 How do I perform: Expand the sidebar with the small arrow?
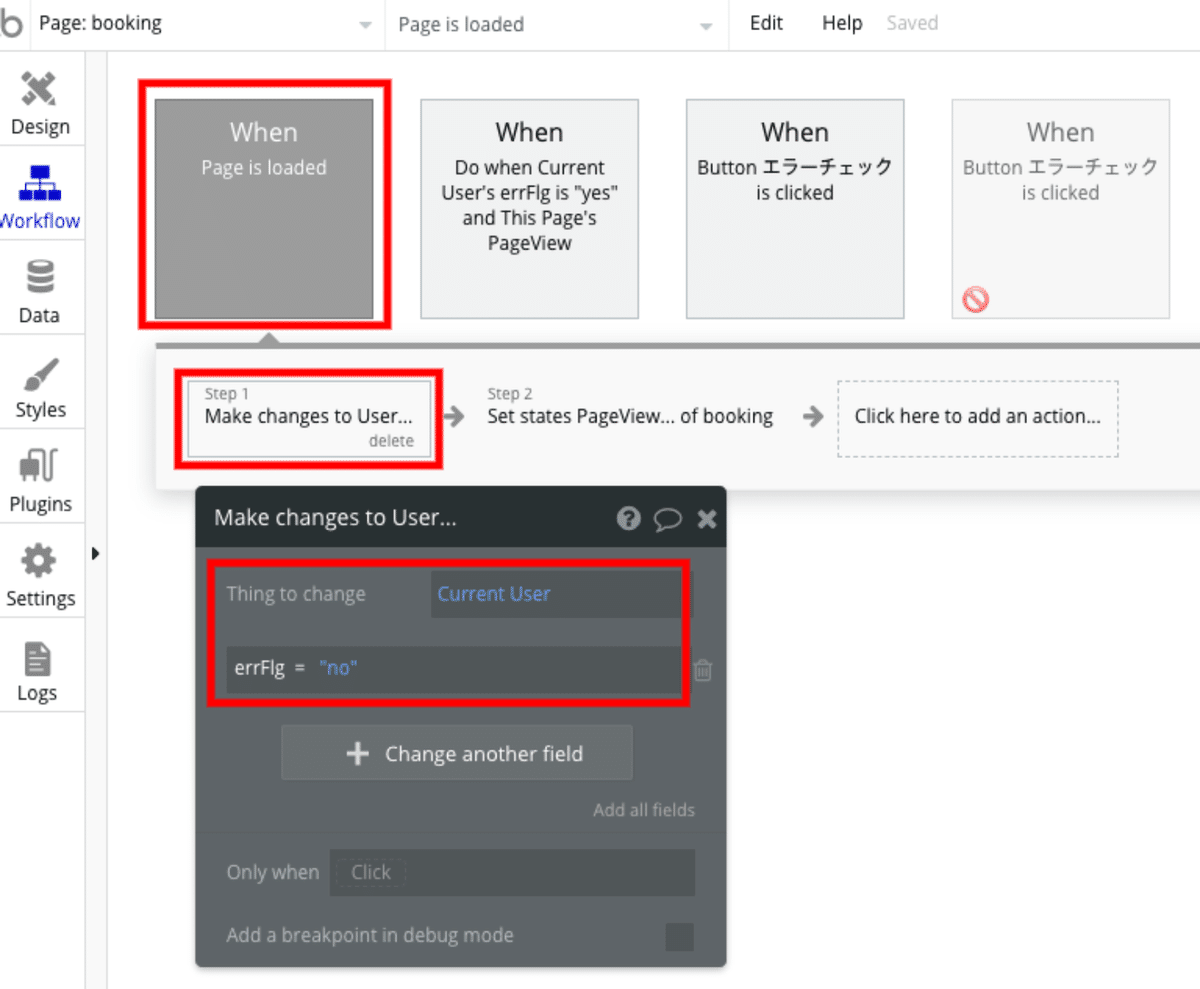click(x=96, y=553)
